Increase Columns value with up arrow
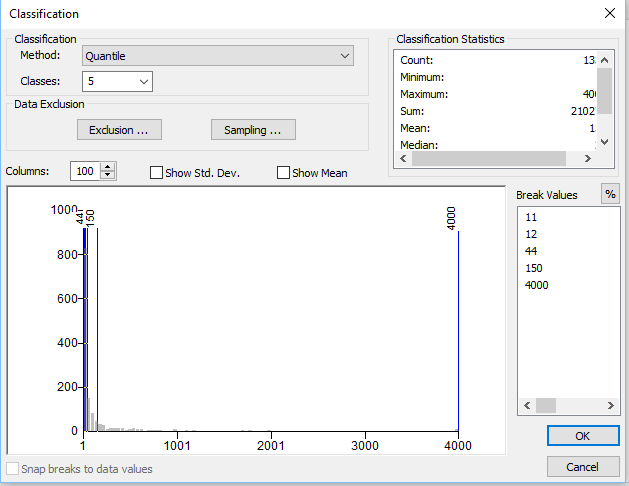 tap(109, 167)
